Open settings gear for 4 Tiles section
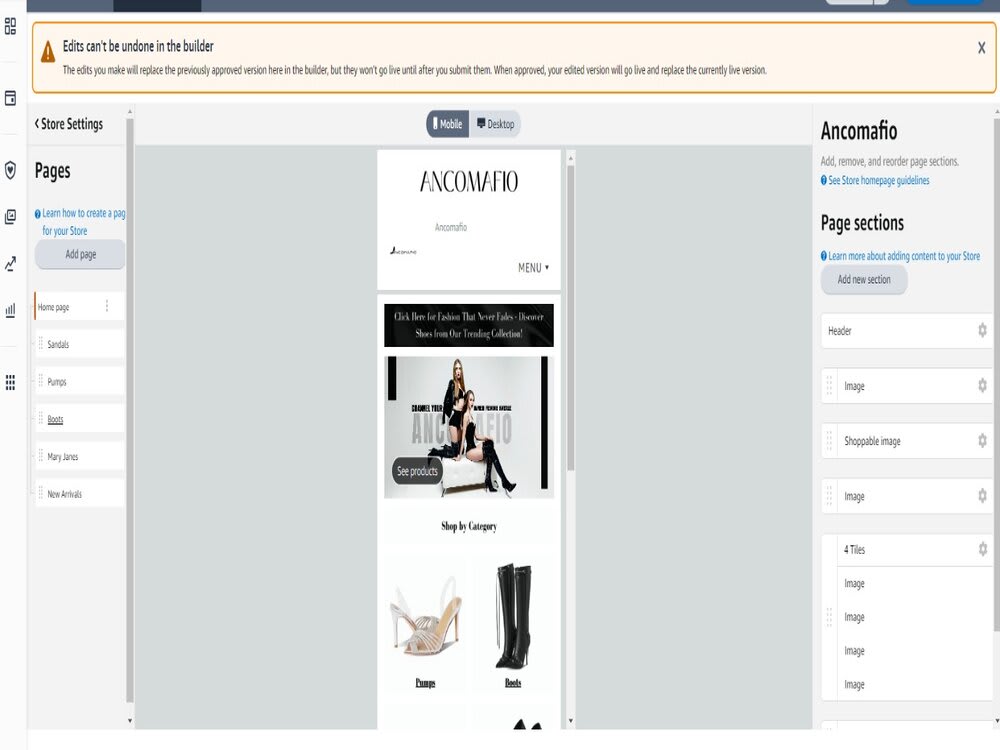Image resolution: width=1000 pixels, height=750 pixels. pyautogui.click(x=982, y=549)
